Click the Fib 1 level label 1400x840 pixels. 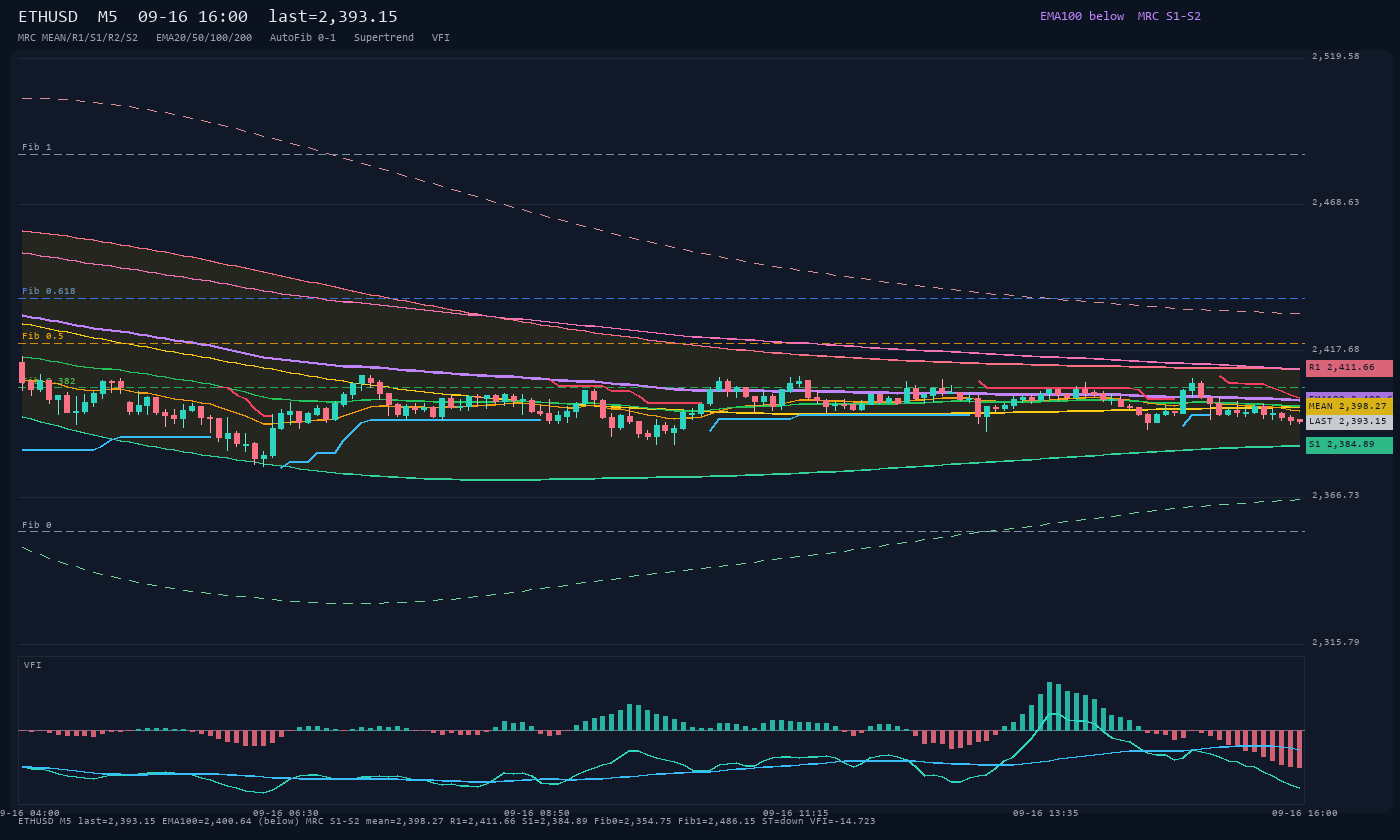pyautogui.click(x=37, y=147)
